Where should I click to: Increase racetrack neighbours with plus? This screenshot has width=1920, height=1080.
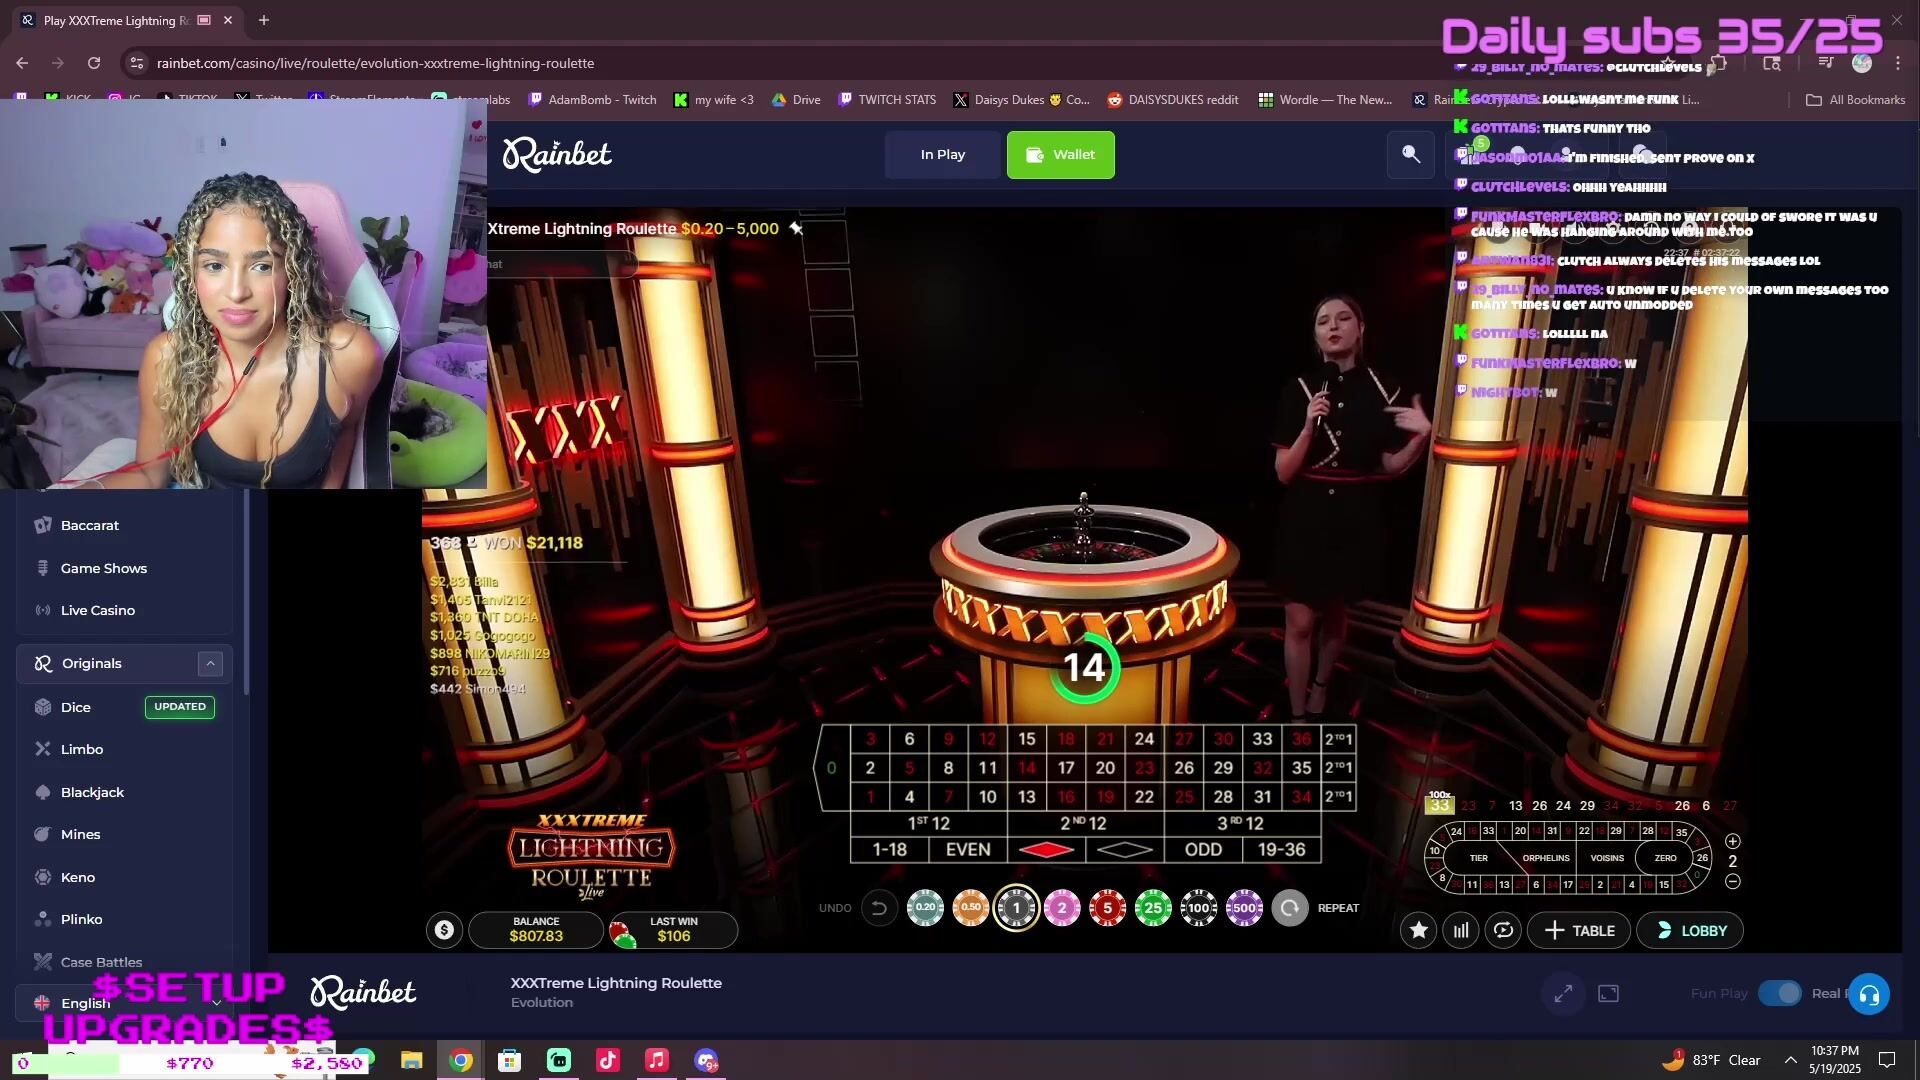pyautogui.click(x=1733, y=841)
